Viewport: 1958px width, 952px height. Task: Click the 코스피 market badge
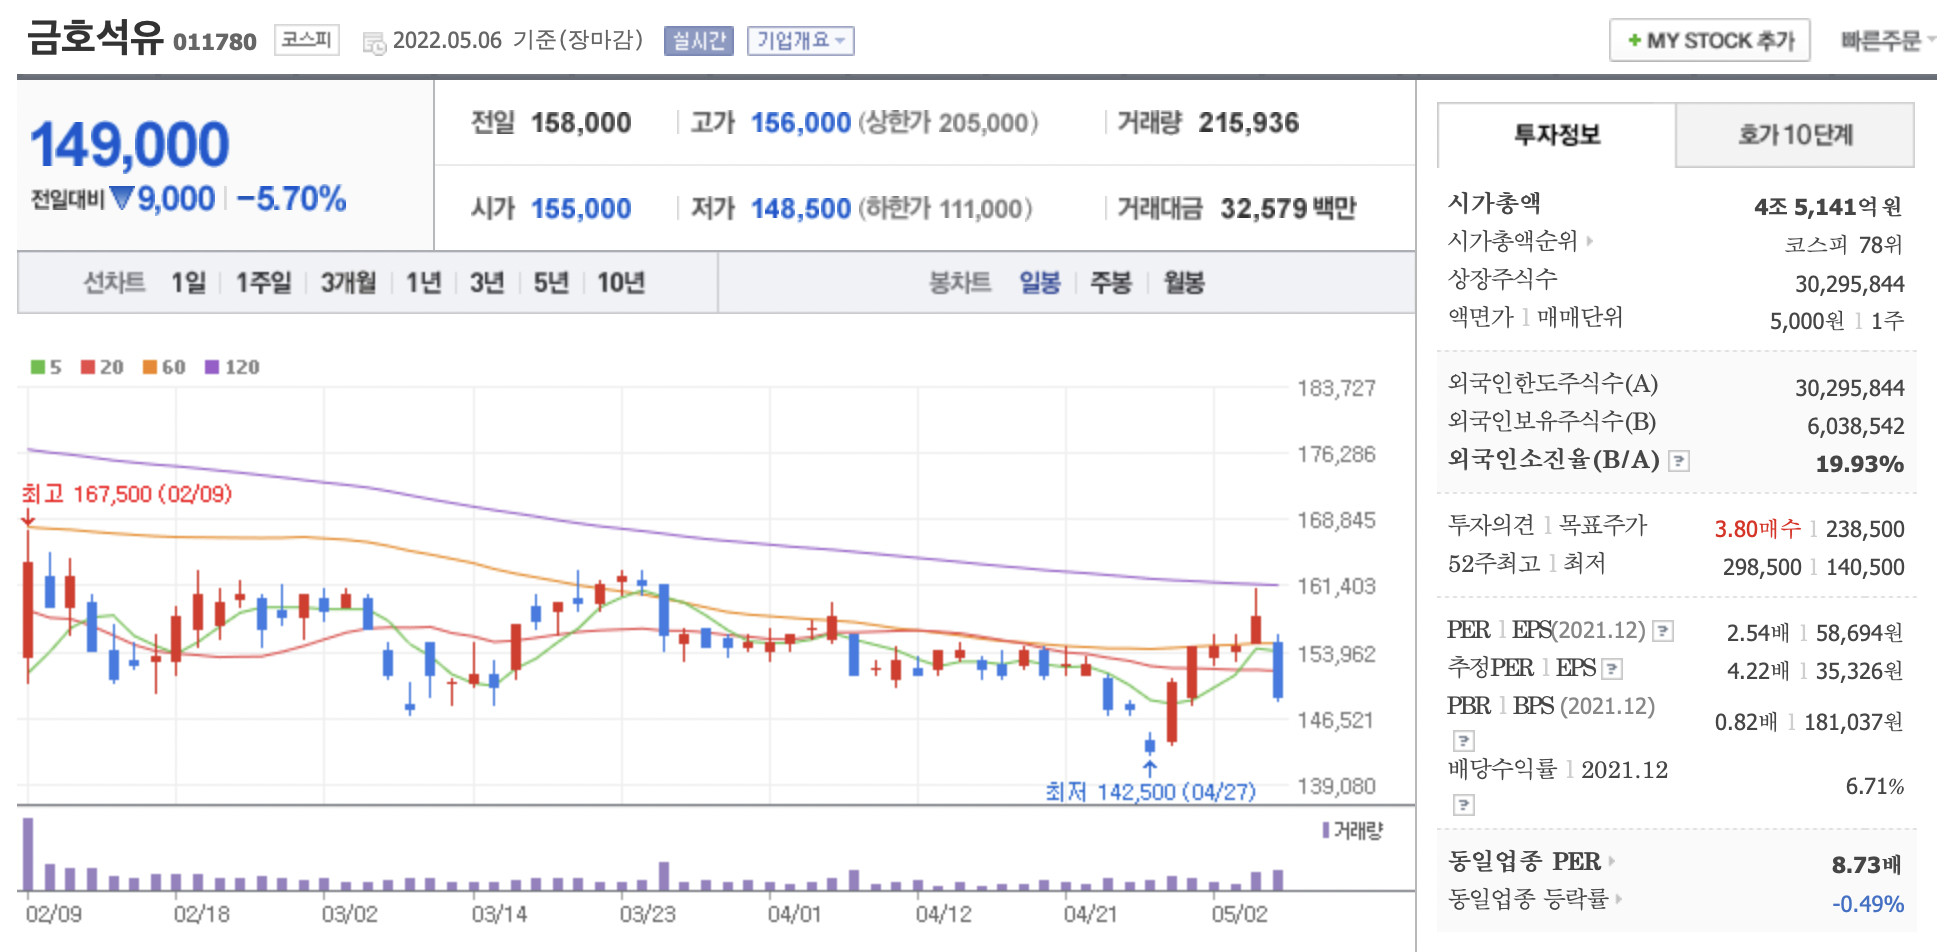306,40
